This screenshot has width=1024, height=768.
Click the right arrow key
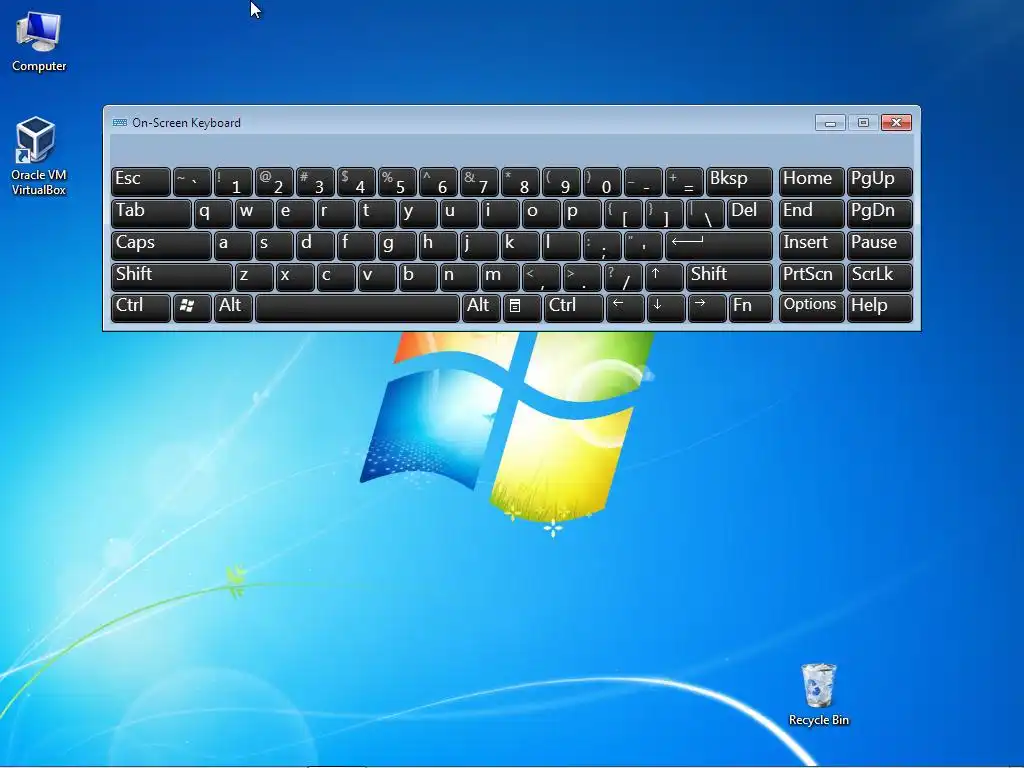tap(707, 308)
